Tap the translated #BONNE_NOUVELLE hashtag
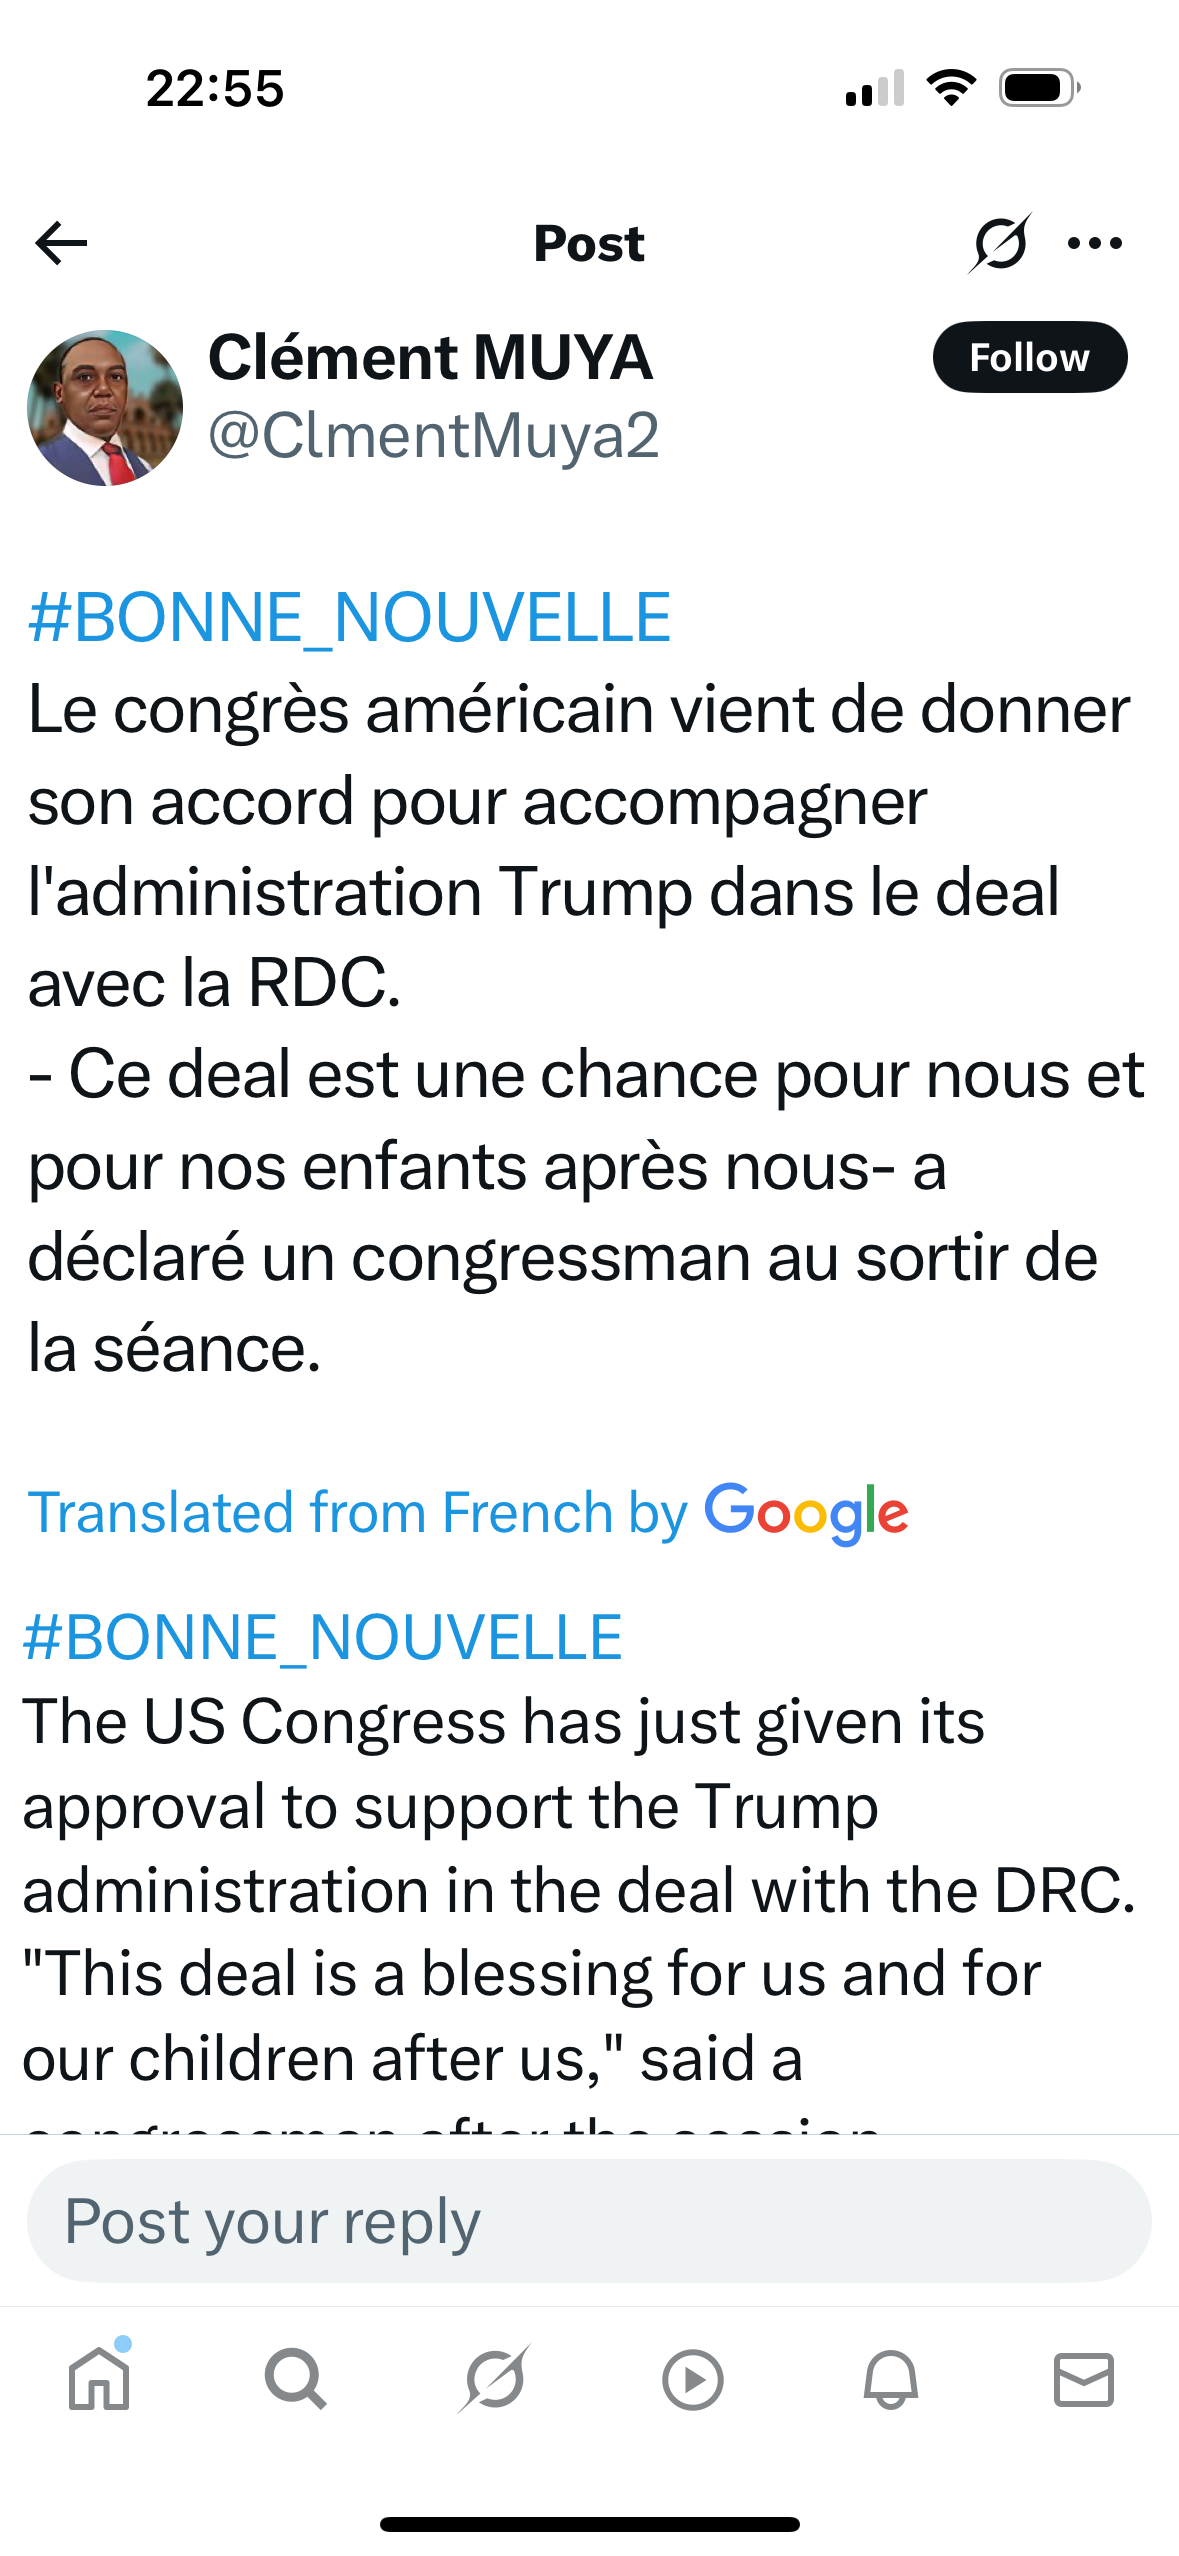Viewport: 1179px width, 2556px height. point(322,1637)
